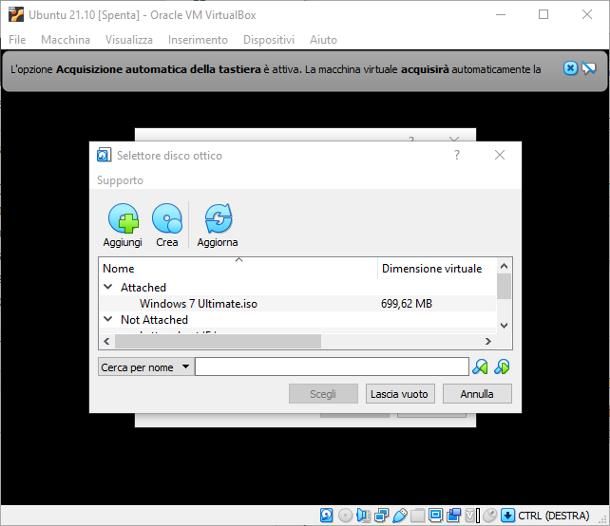Click the search text input field
Viewport: 610px width, 526px height.
[332, 367]
